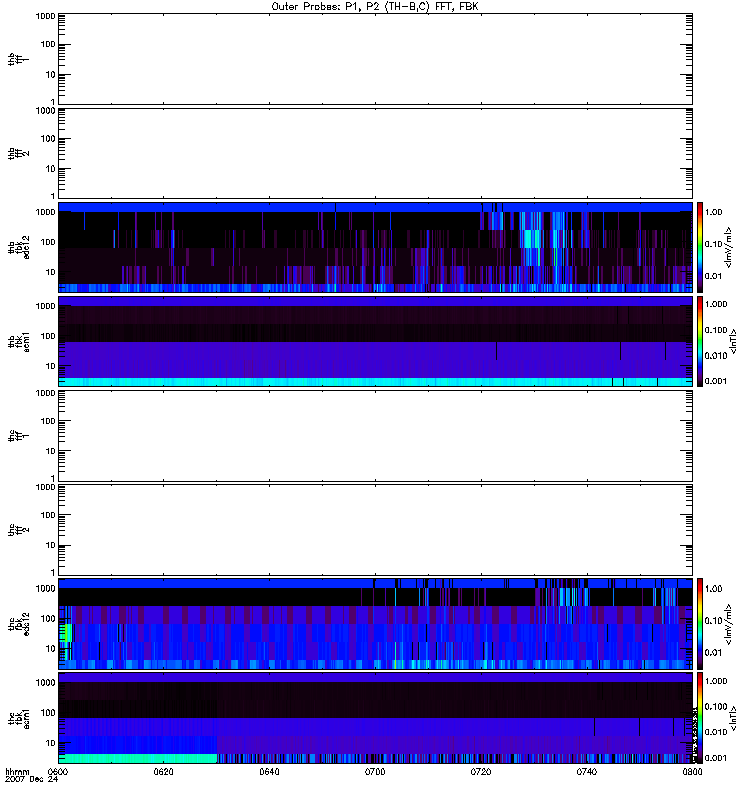Screen dimensions: 750x800
Task: Select the thb fbk scm1 spectrogram panel
Action: (x=375, y=341)
